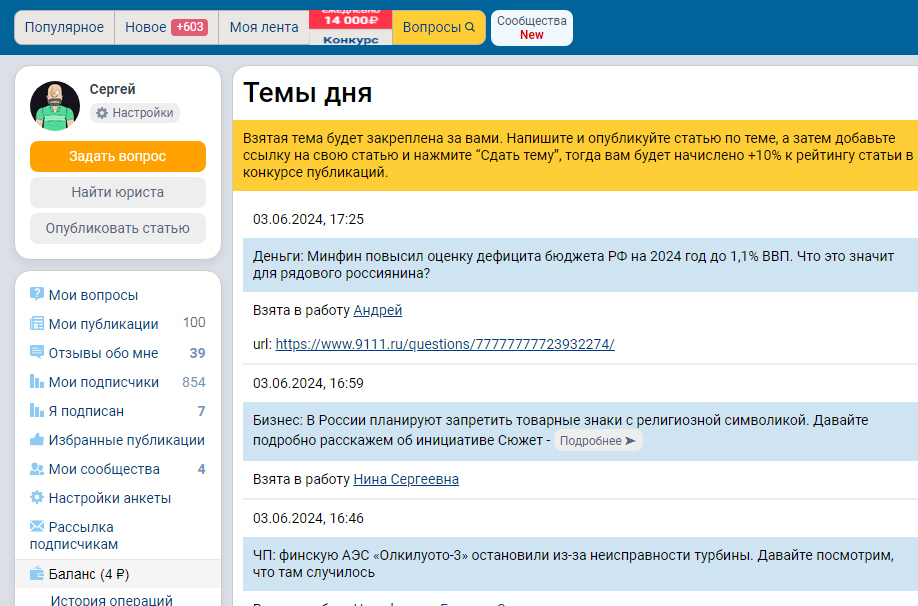Open the Вопросы search tab
This screenshot has width=918, height=606.
coord(438,28)
